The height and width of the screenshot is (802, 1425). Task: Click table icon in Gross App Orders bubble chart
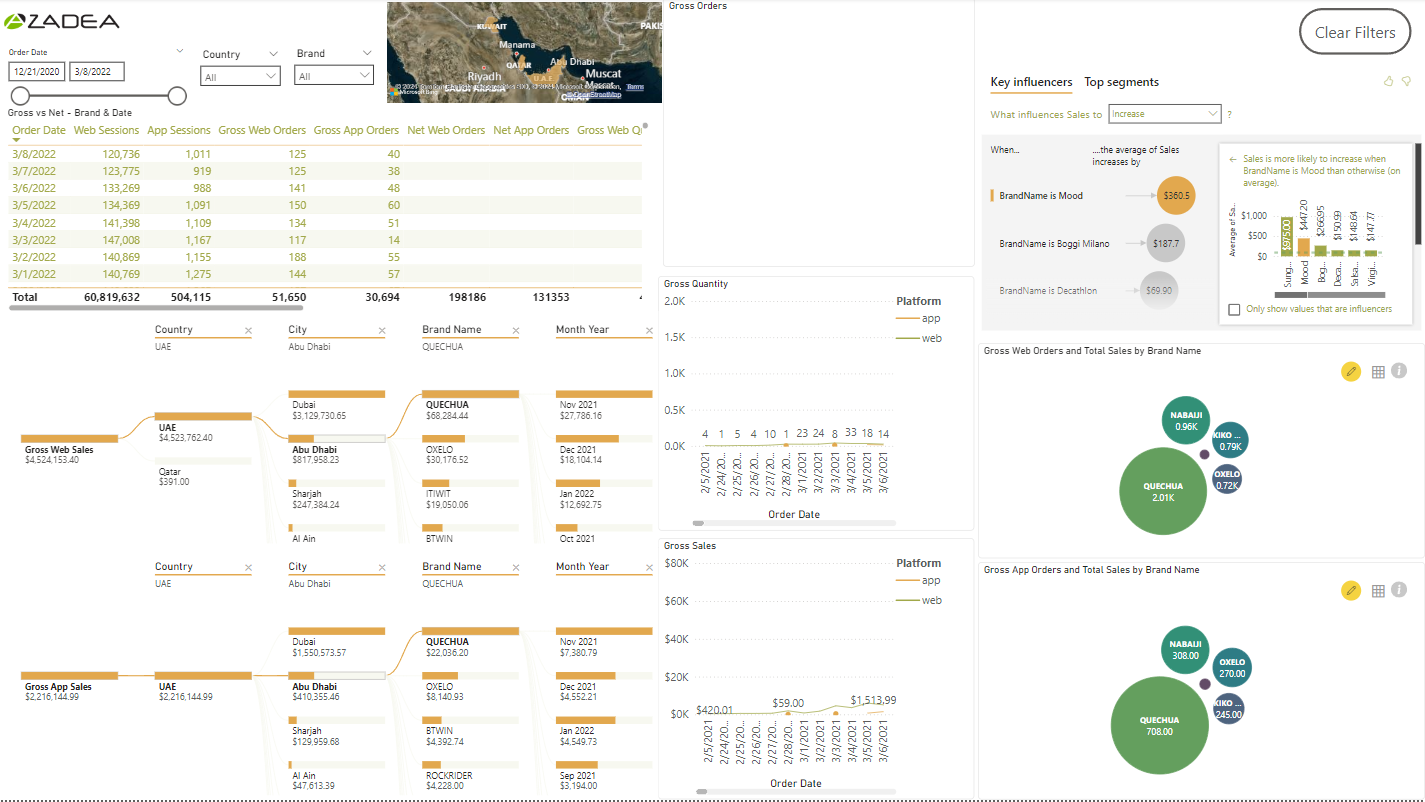coord(1378,591)
